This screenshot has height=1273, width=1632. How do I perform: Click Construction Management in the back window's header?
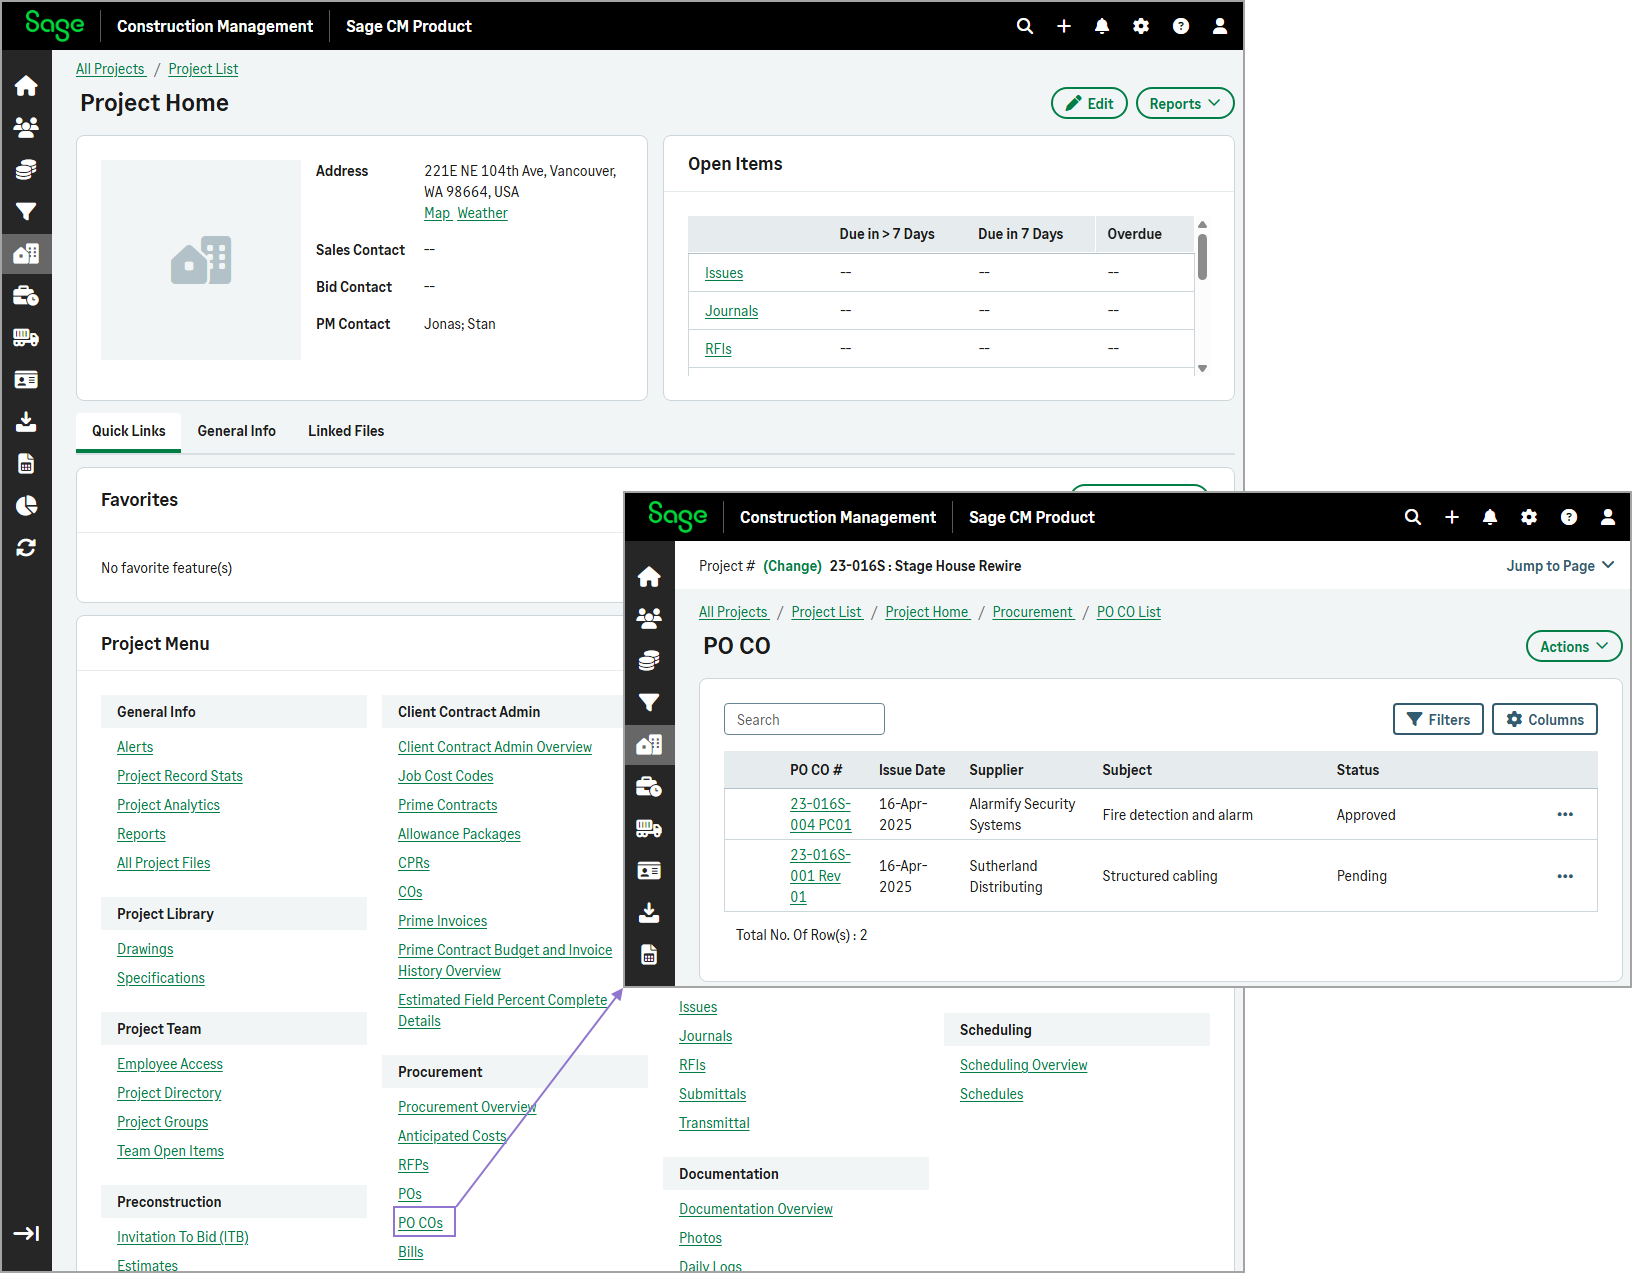pos(215,26)
